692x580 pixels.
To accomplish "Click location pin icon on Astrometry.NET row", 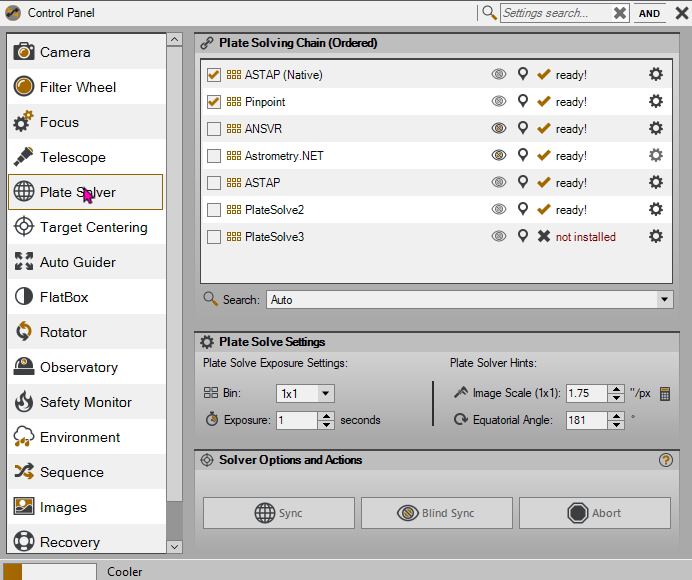I will click(523, 155).
